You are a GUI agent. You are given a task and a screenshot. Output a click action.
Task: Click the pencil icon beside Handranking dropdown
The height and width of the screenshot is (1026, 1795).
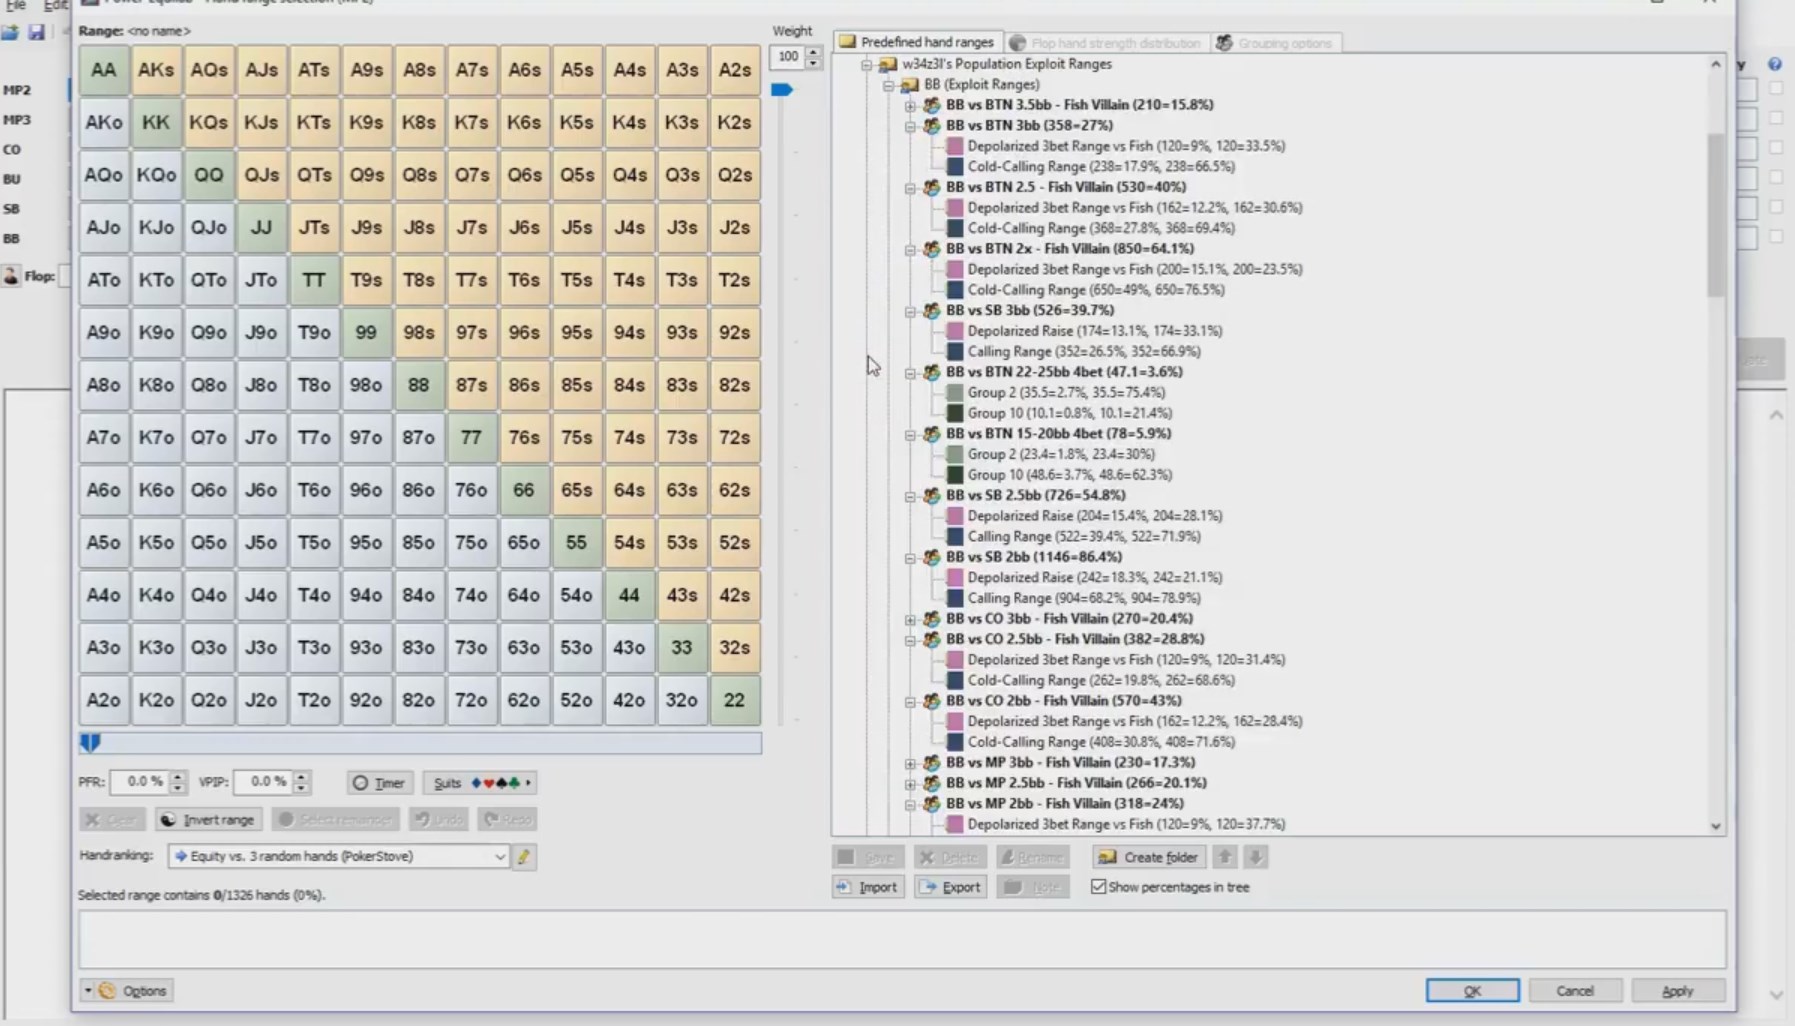click(524, 856)
